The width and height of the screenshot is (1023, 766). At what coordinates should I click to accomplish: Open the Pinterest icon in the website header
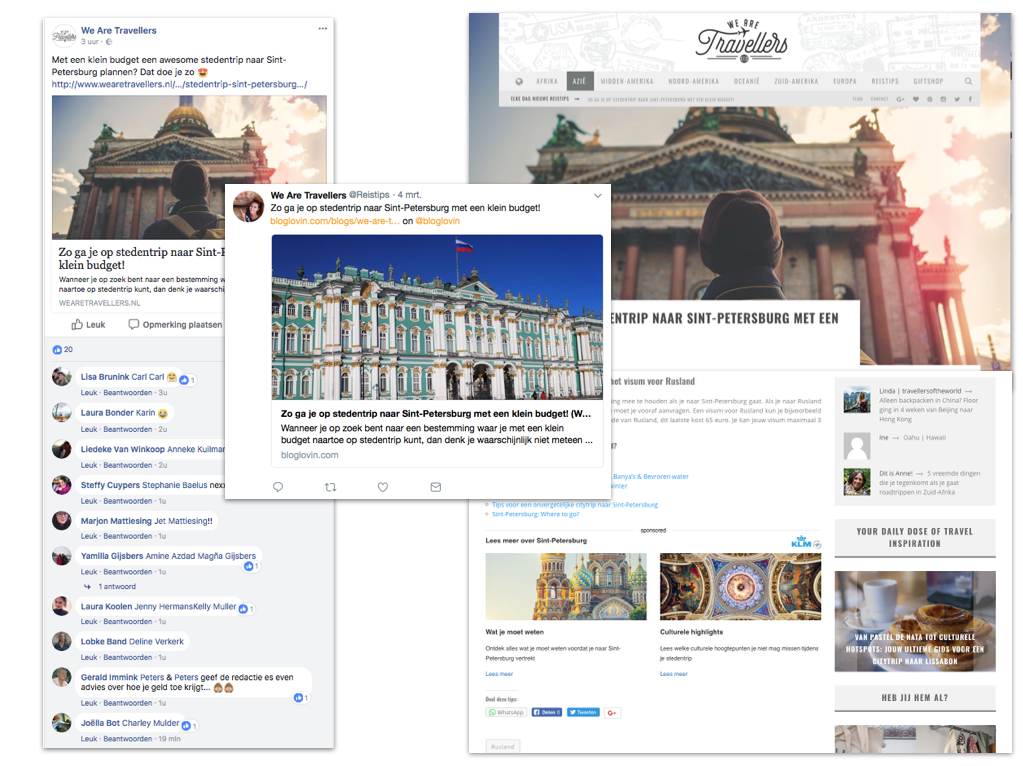930,99
